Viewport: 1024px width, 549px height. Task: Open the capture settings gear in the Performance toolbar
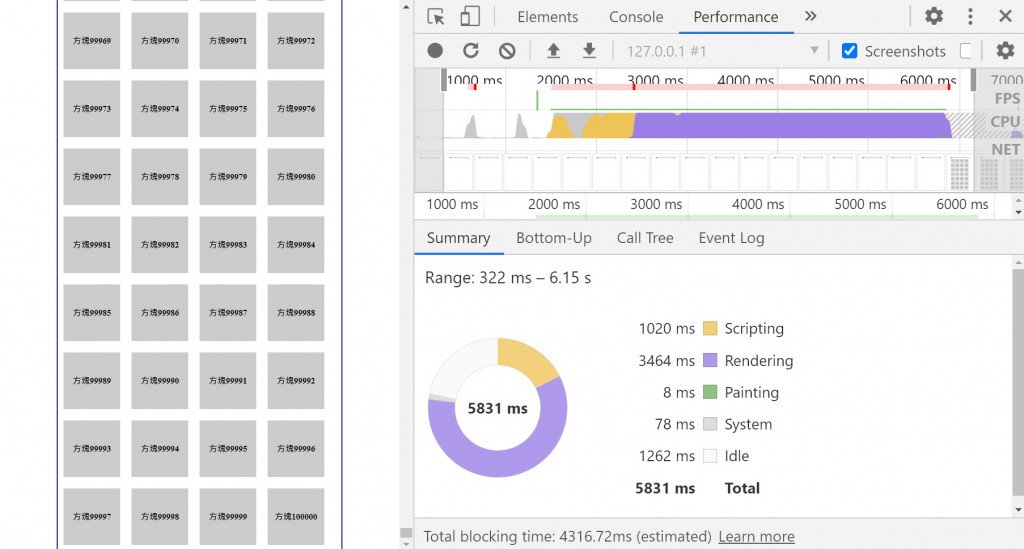(x=1005, y=51)
